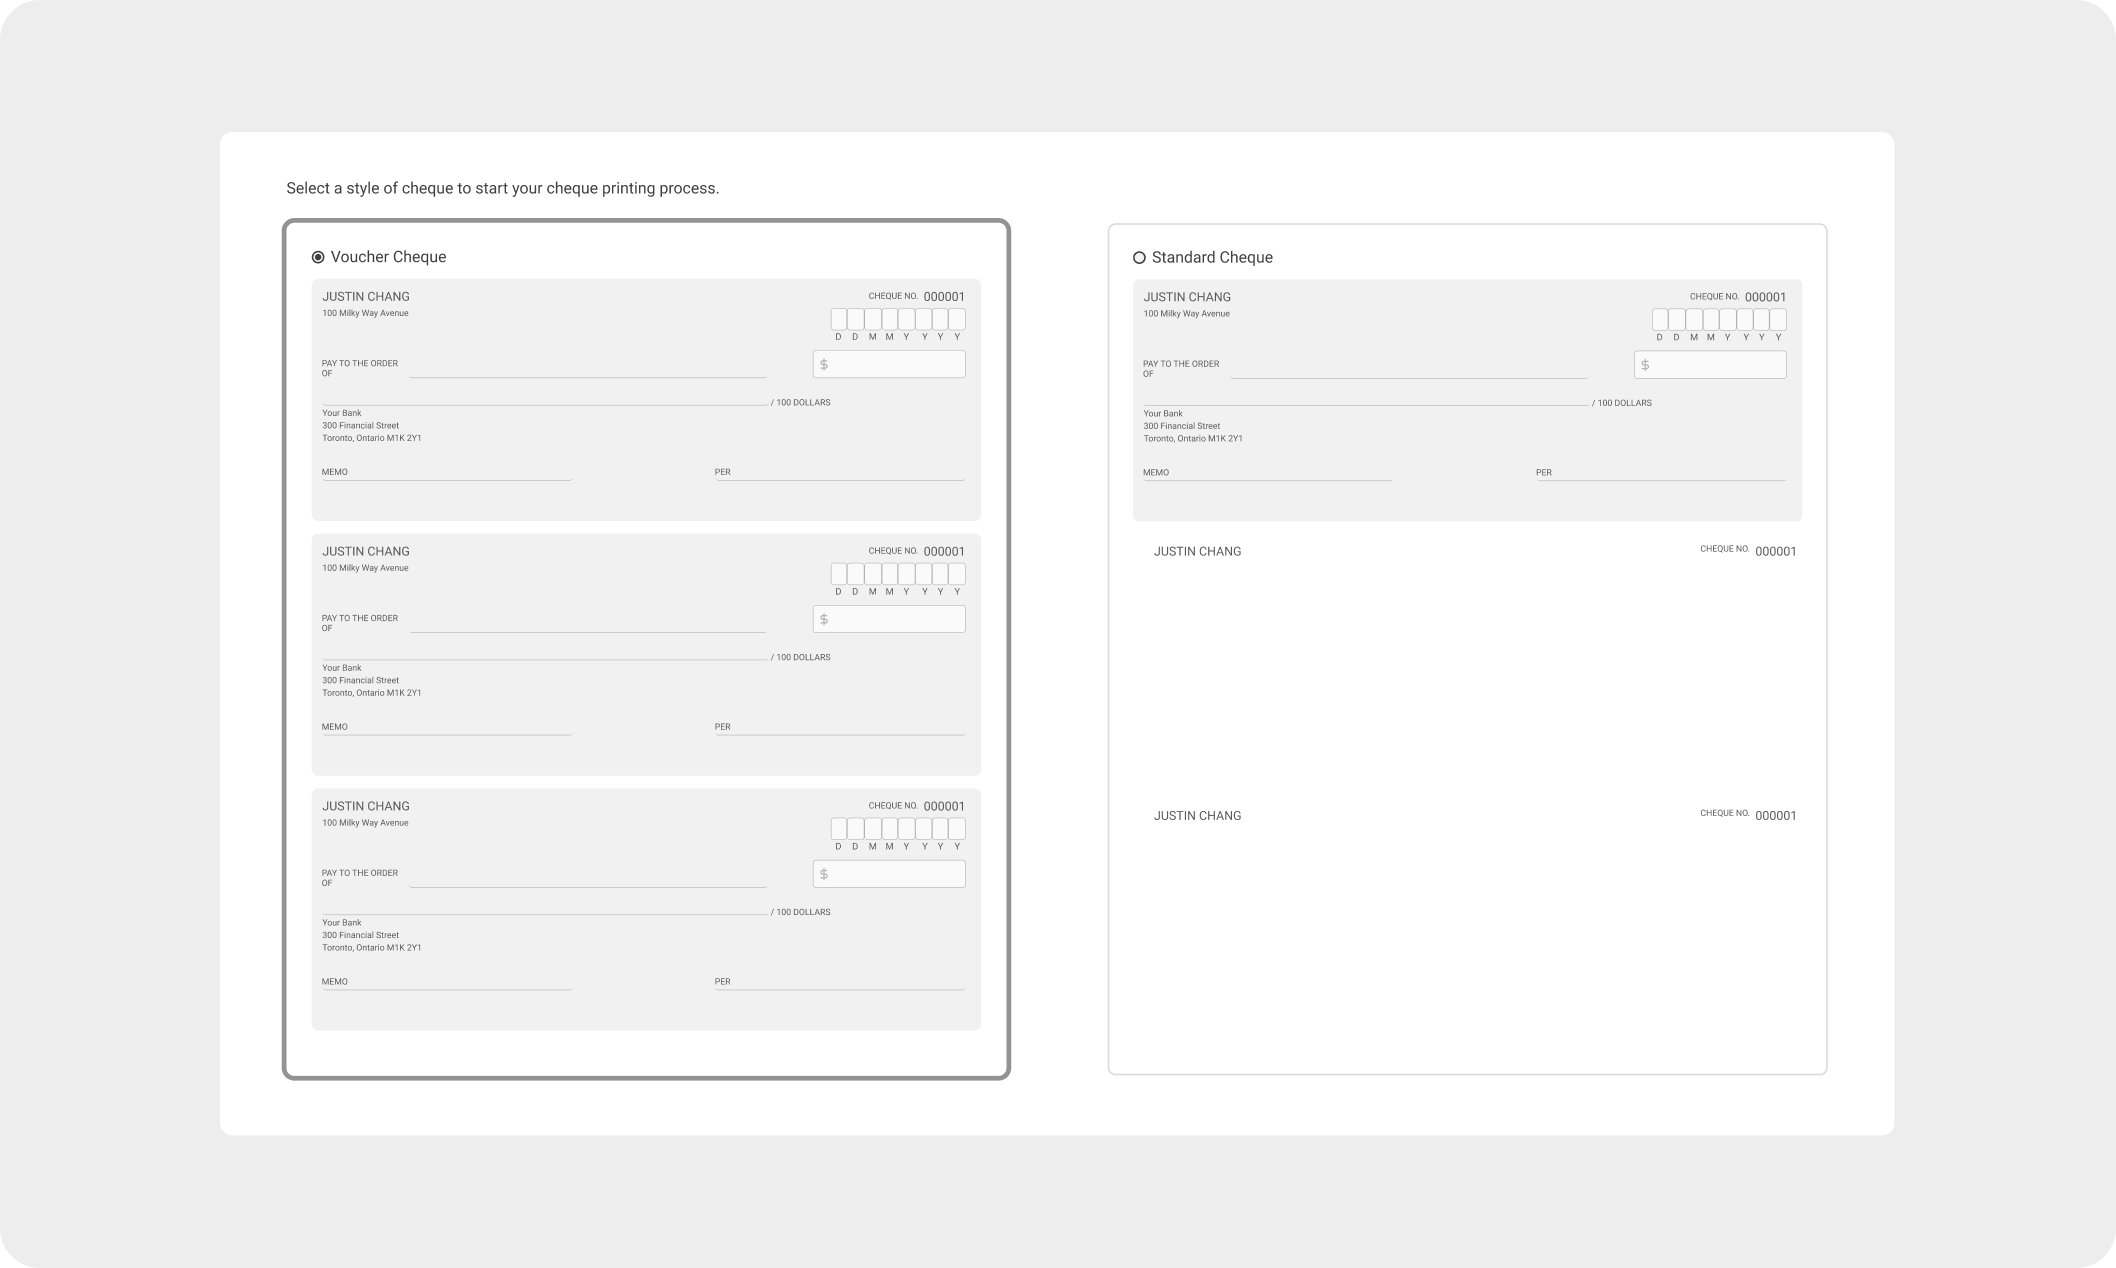Click the bottom voucher cheque preview
Screen dimensions: 2116x1268
point(646,950)
